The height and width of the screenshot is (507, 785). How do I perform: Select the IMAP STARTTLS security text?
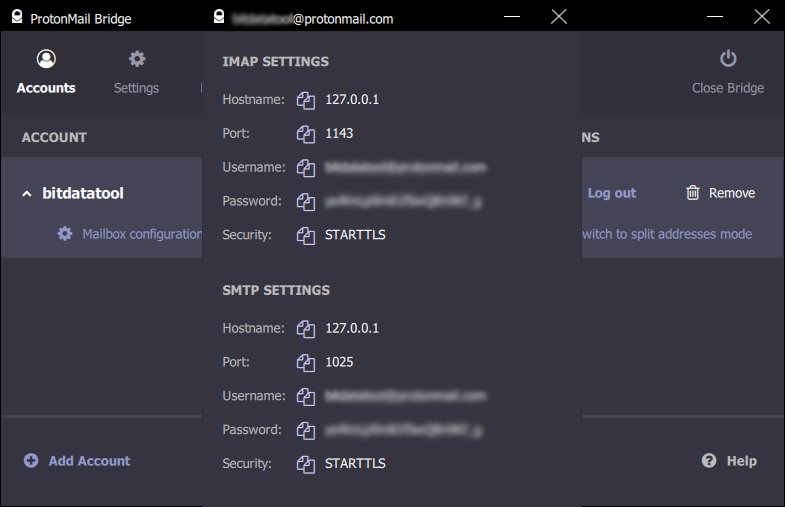[355, 235]
